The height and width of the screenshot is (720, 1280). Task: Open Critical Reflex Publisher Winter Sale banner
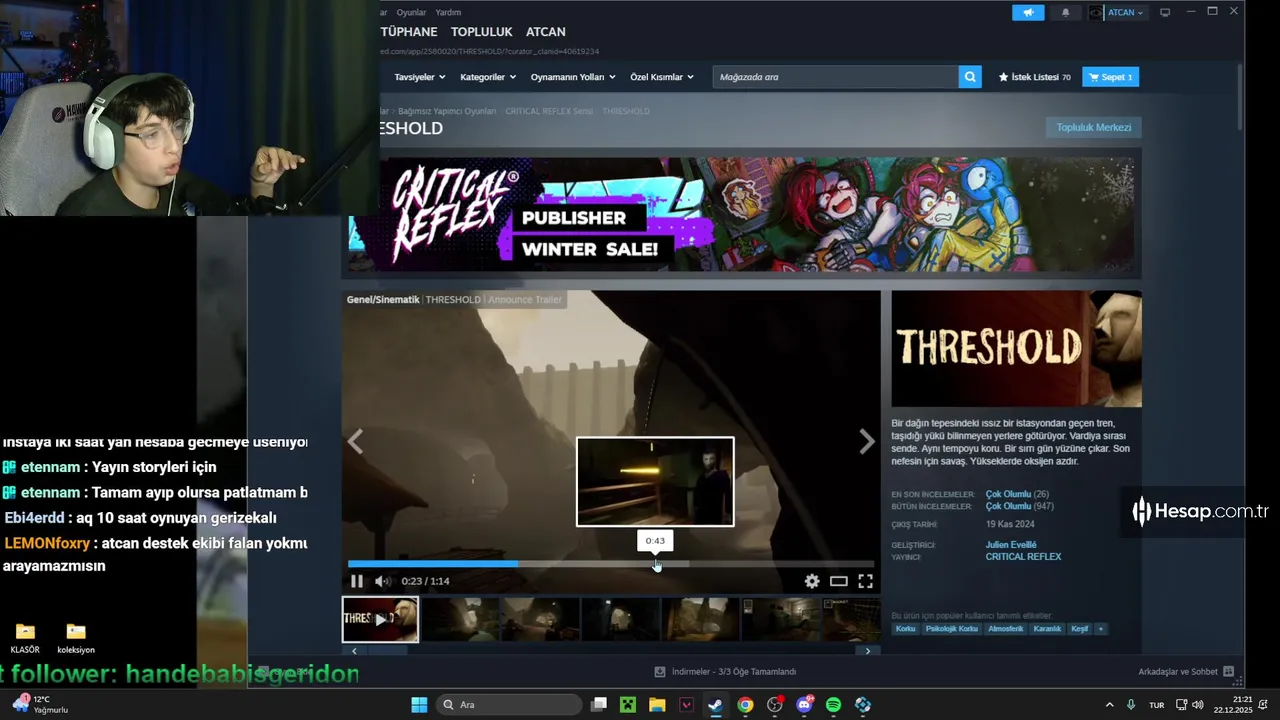741,214
